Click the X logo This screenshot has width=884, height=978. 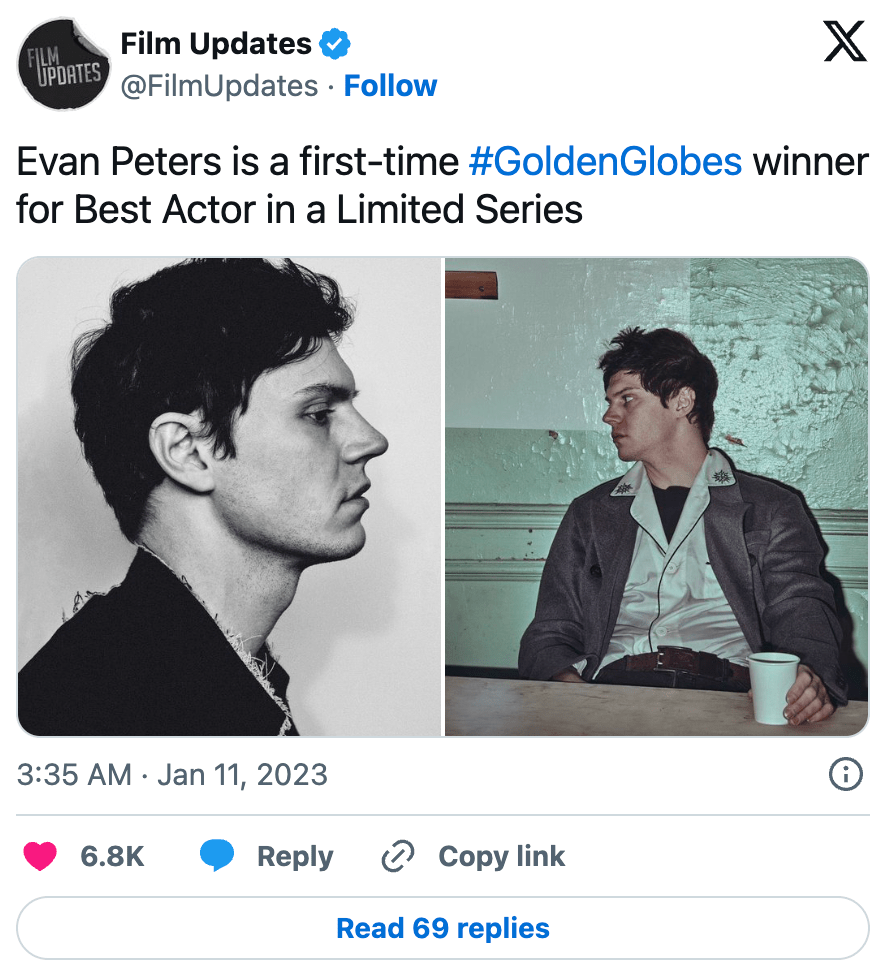point(844,42)
